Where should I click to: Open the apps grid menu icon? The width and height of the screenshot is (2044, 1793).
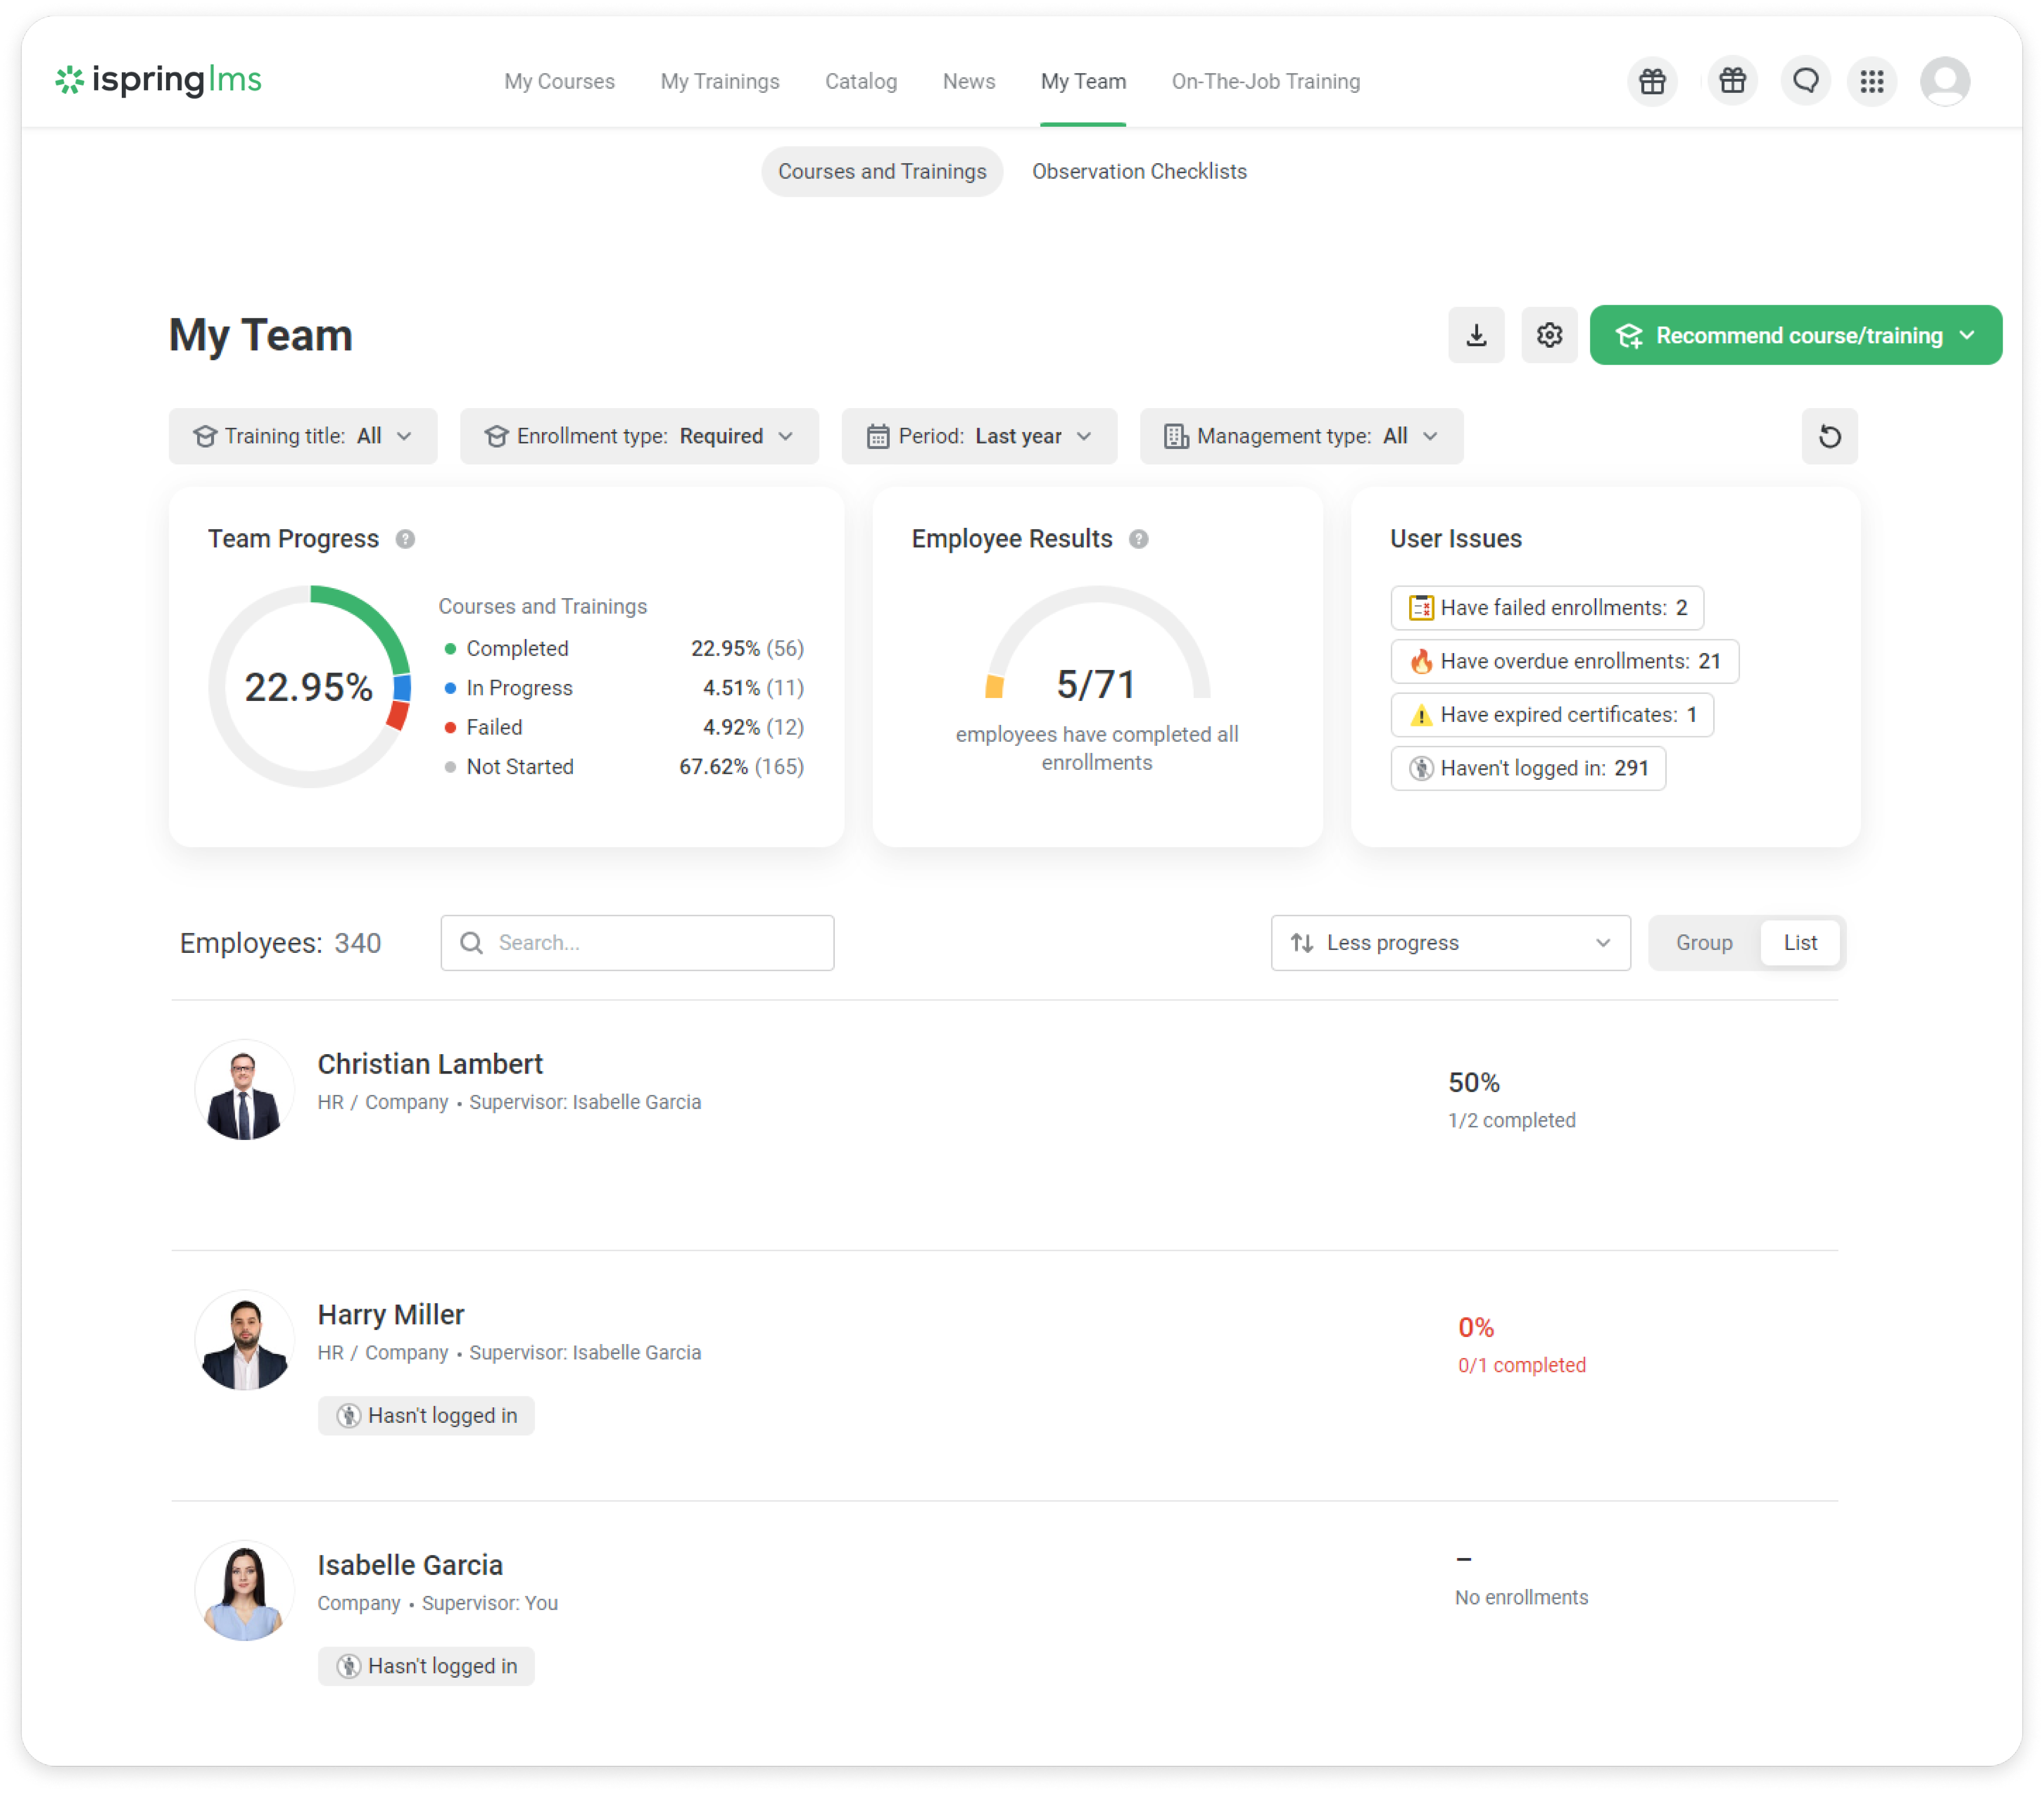click(1871, 81)
